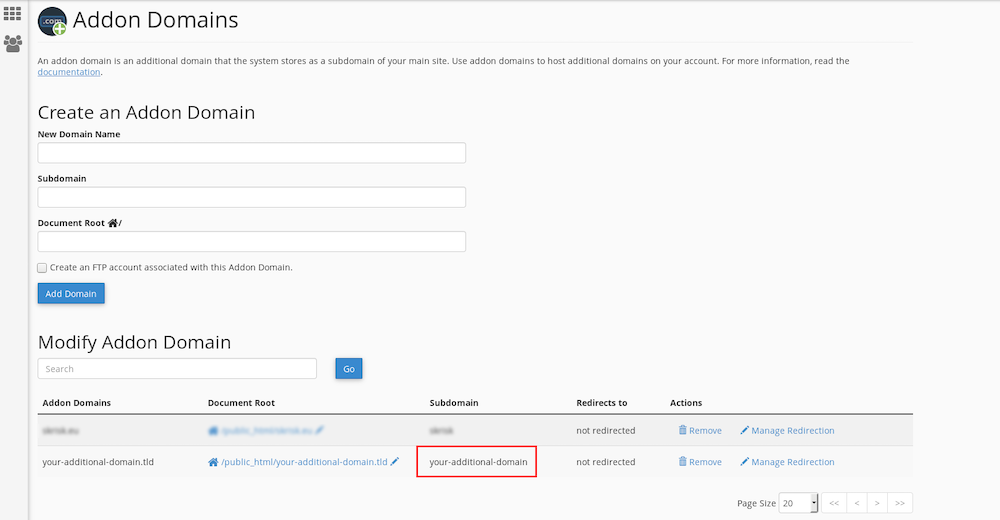This screenshot has width=1000, height=520.
Task: Enable FTP account creation checkbox
Action: [x=42, y=268]
